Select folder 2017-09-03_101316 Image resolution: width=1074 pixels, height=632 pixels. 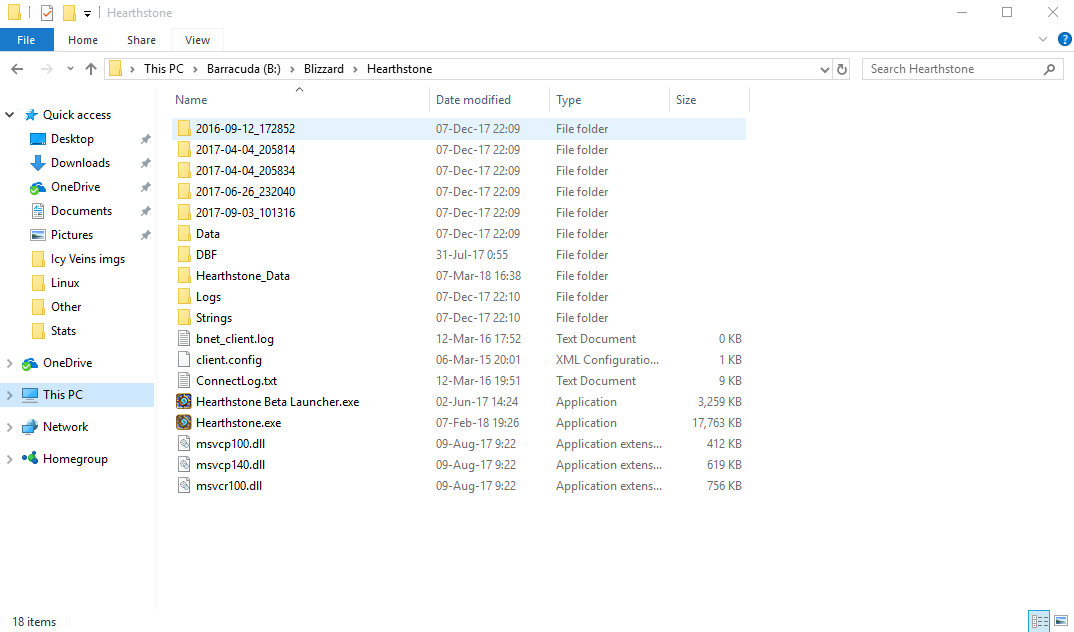point(458,212)
